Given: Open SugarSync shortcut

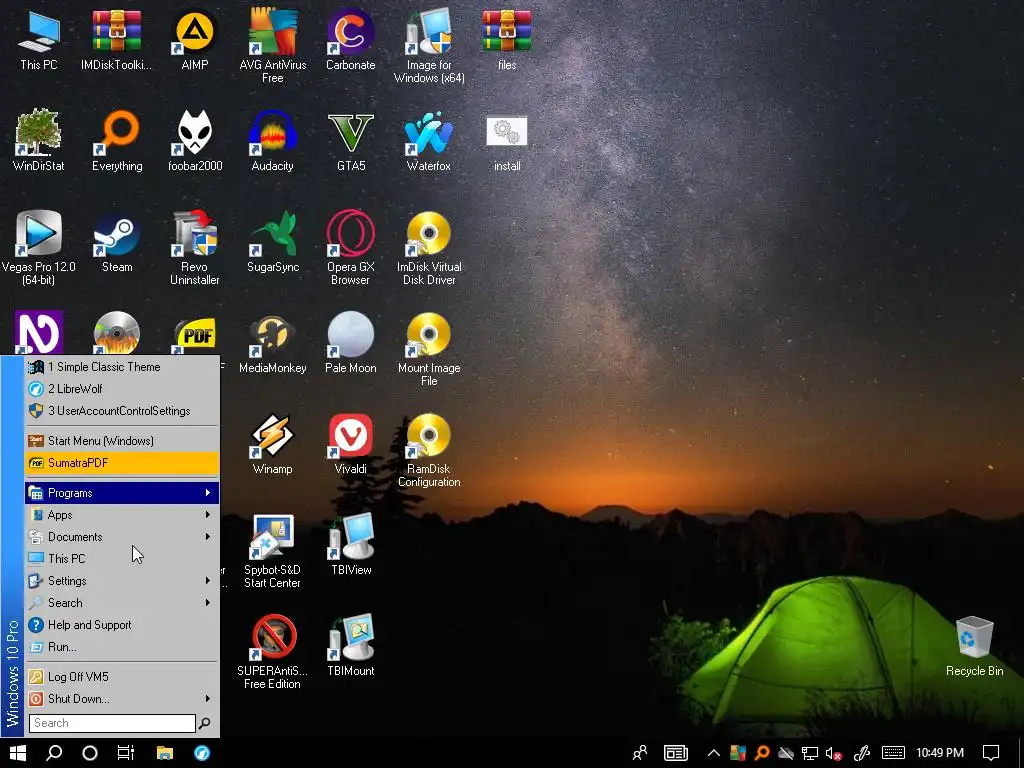Looking at the screenshot, I should pyautogui.click(x=273, y=241).
